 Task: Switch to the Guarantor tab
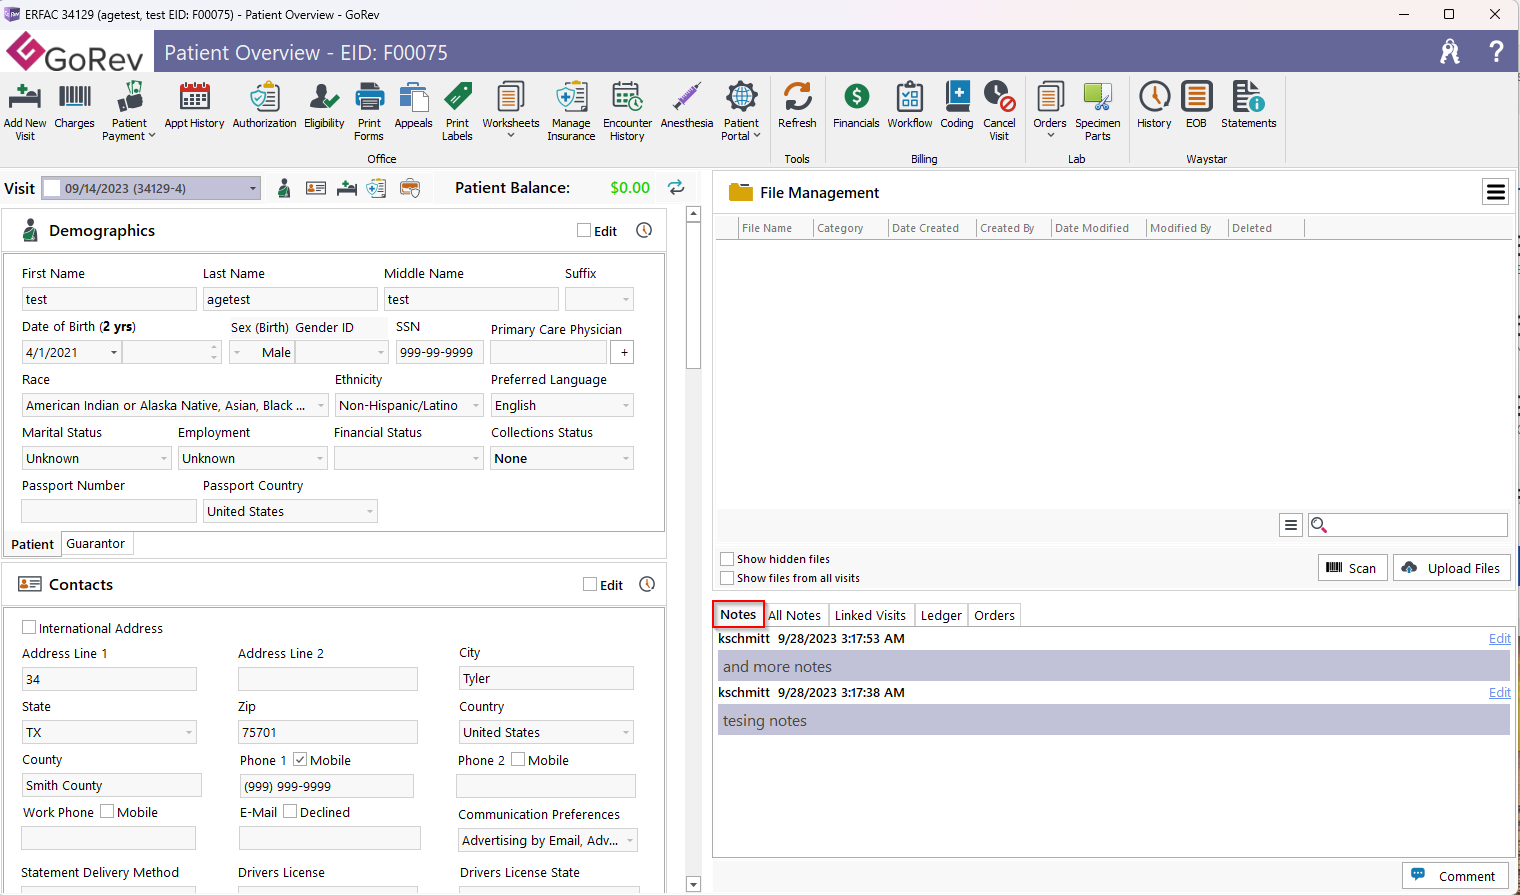pyautogui.click(x=96, y=543)
